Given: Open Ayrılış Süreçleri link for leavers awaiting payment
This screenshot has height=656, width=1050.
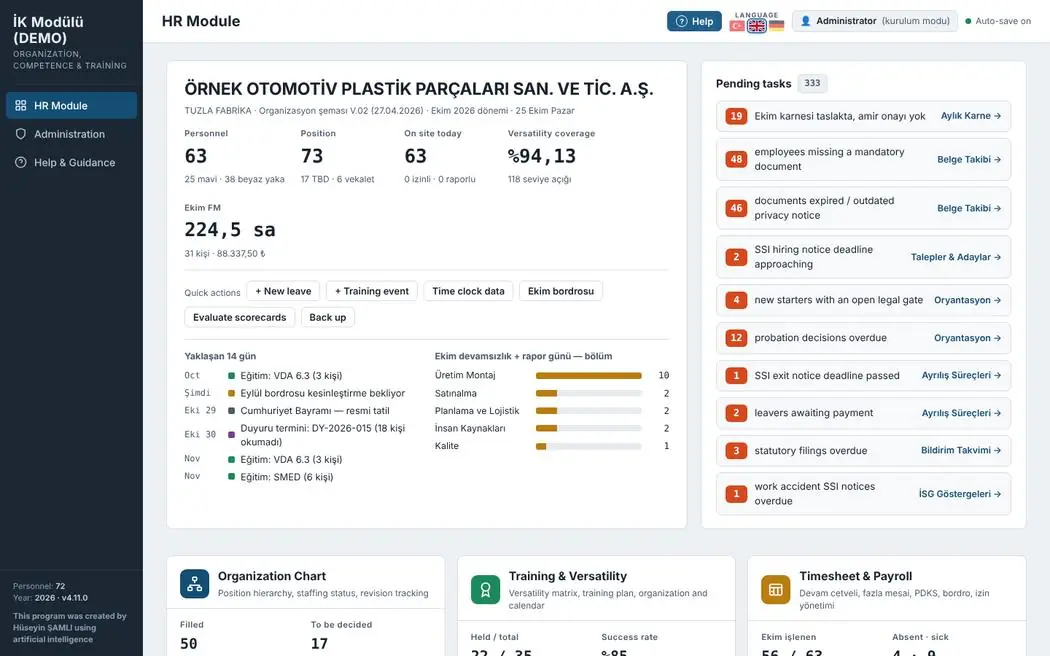Looking at the screenshot, I should pyautogui.click(x=961, y=413).
